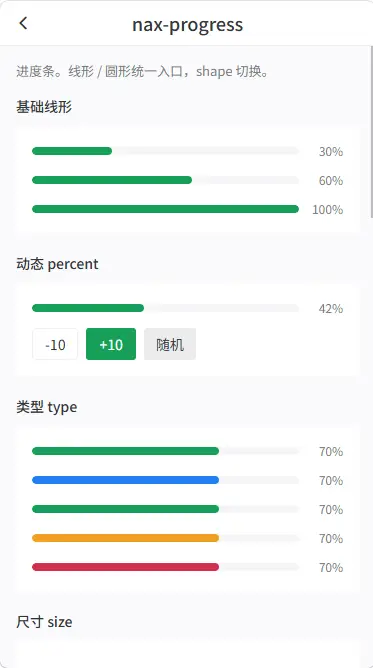Click the 42% percentage label
Image resolution: width=373 pixels, height=668 pixels.
point(331,308)
